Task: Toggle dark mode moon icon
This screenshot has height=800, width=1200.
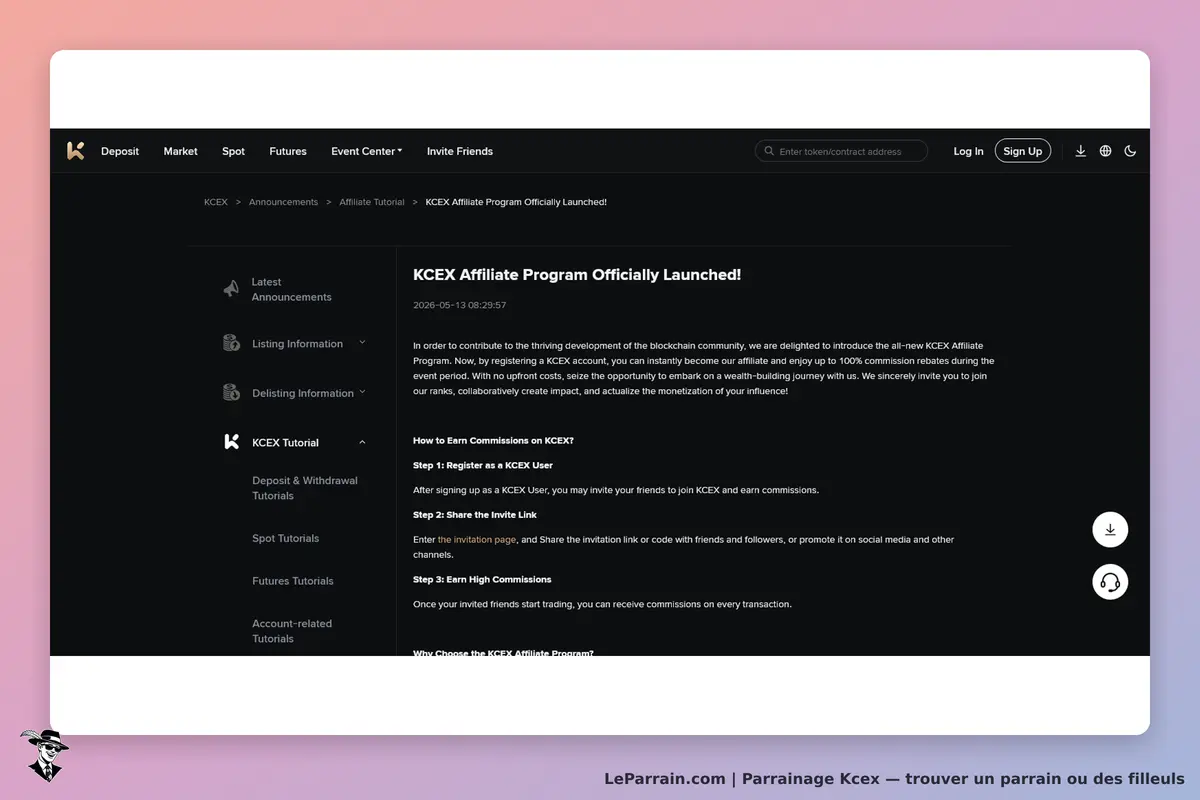Action: click(1130, 151)
